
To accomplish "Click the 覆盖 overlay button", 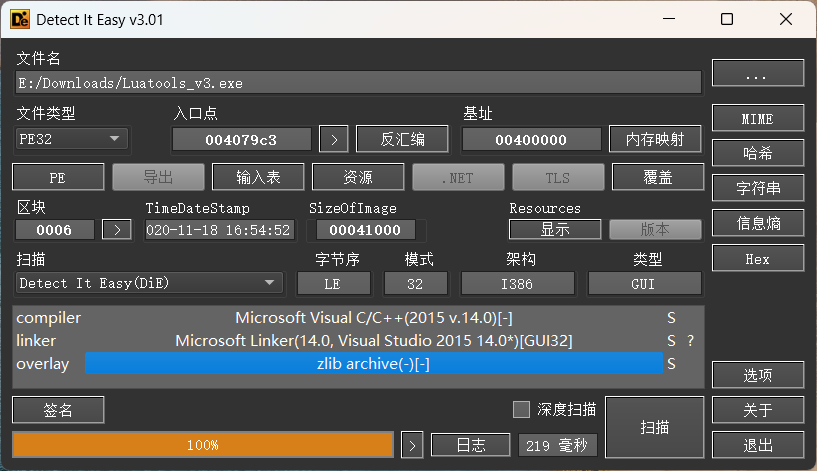I will 658,177.
